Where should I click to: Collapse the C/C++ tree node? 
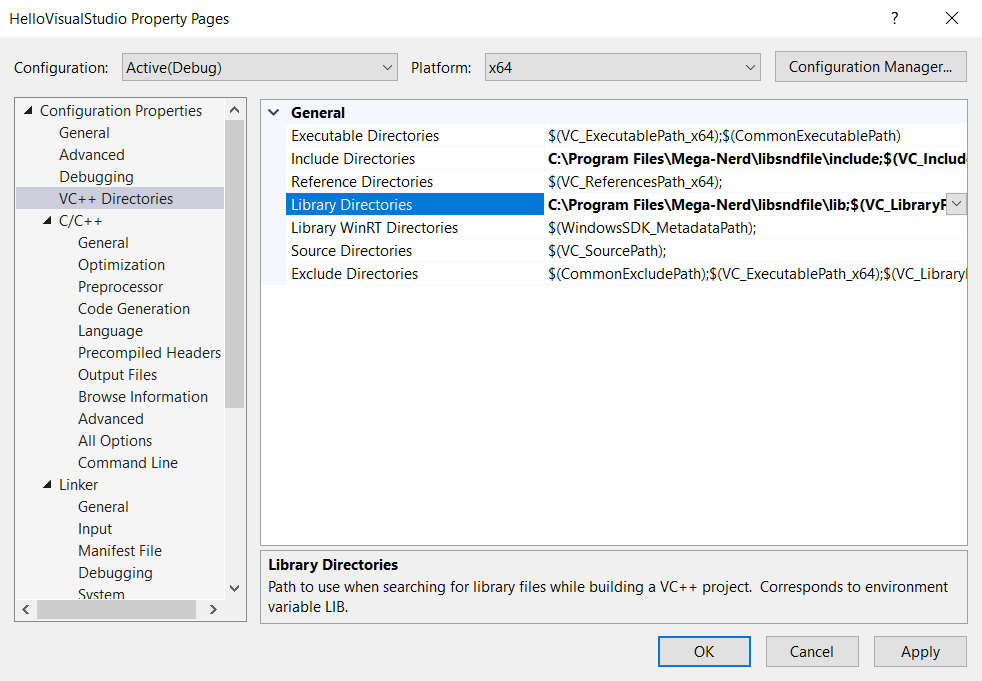pos(47,221)
